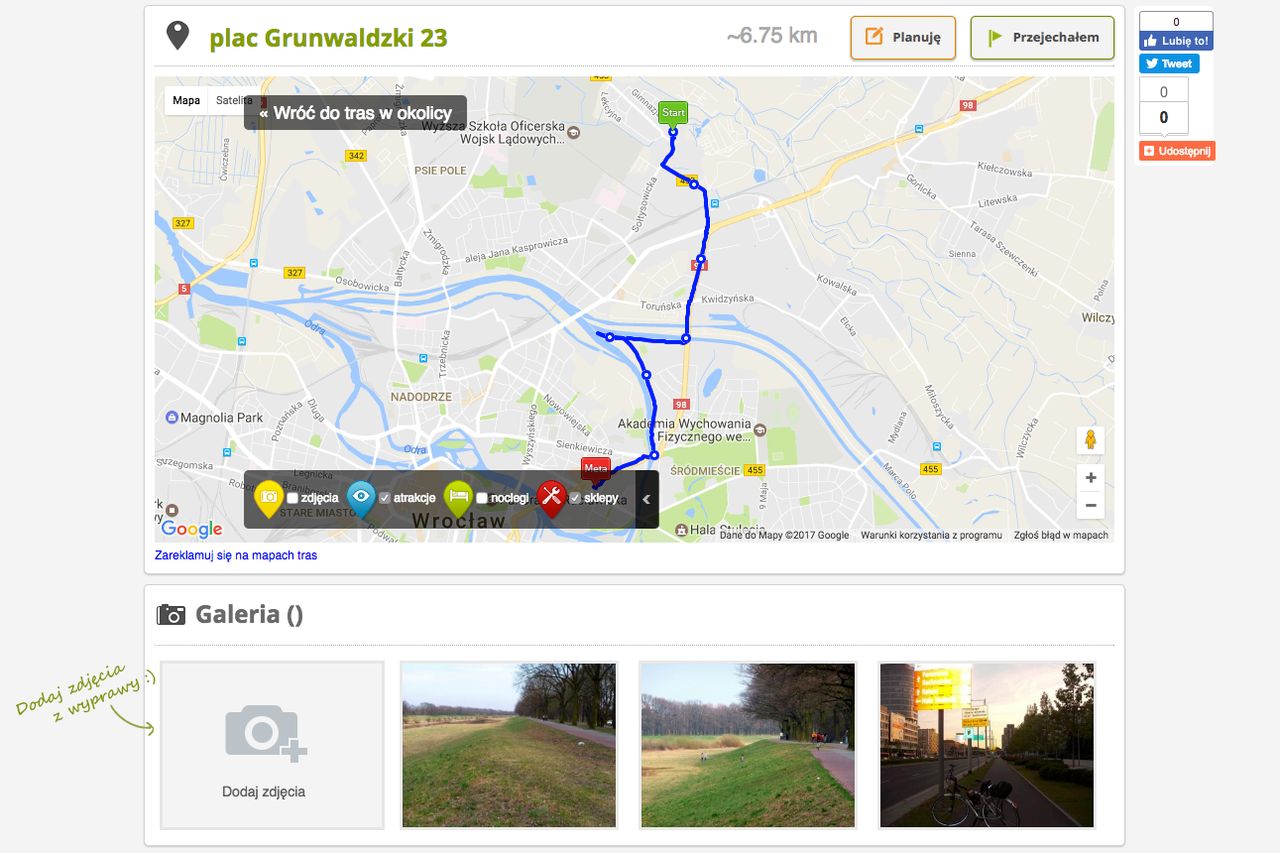Click the red tools shops pin icon
This screenshot has height=853, width=1280.
(x=552, y=498)
